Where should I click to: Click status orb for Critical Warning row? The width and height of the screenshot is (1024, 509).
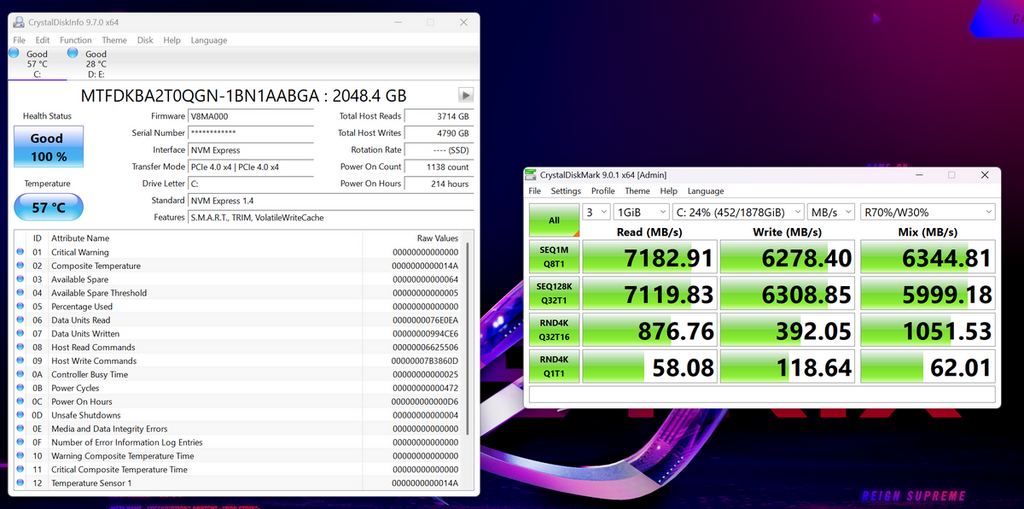pos(20,252)
